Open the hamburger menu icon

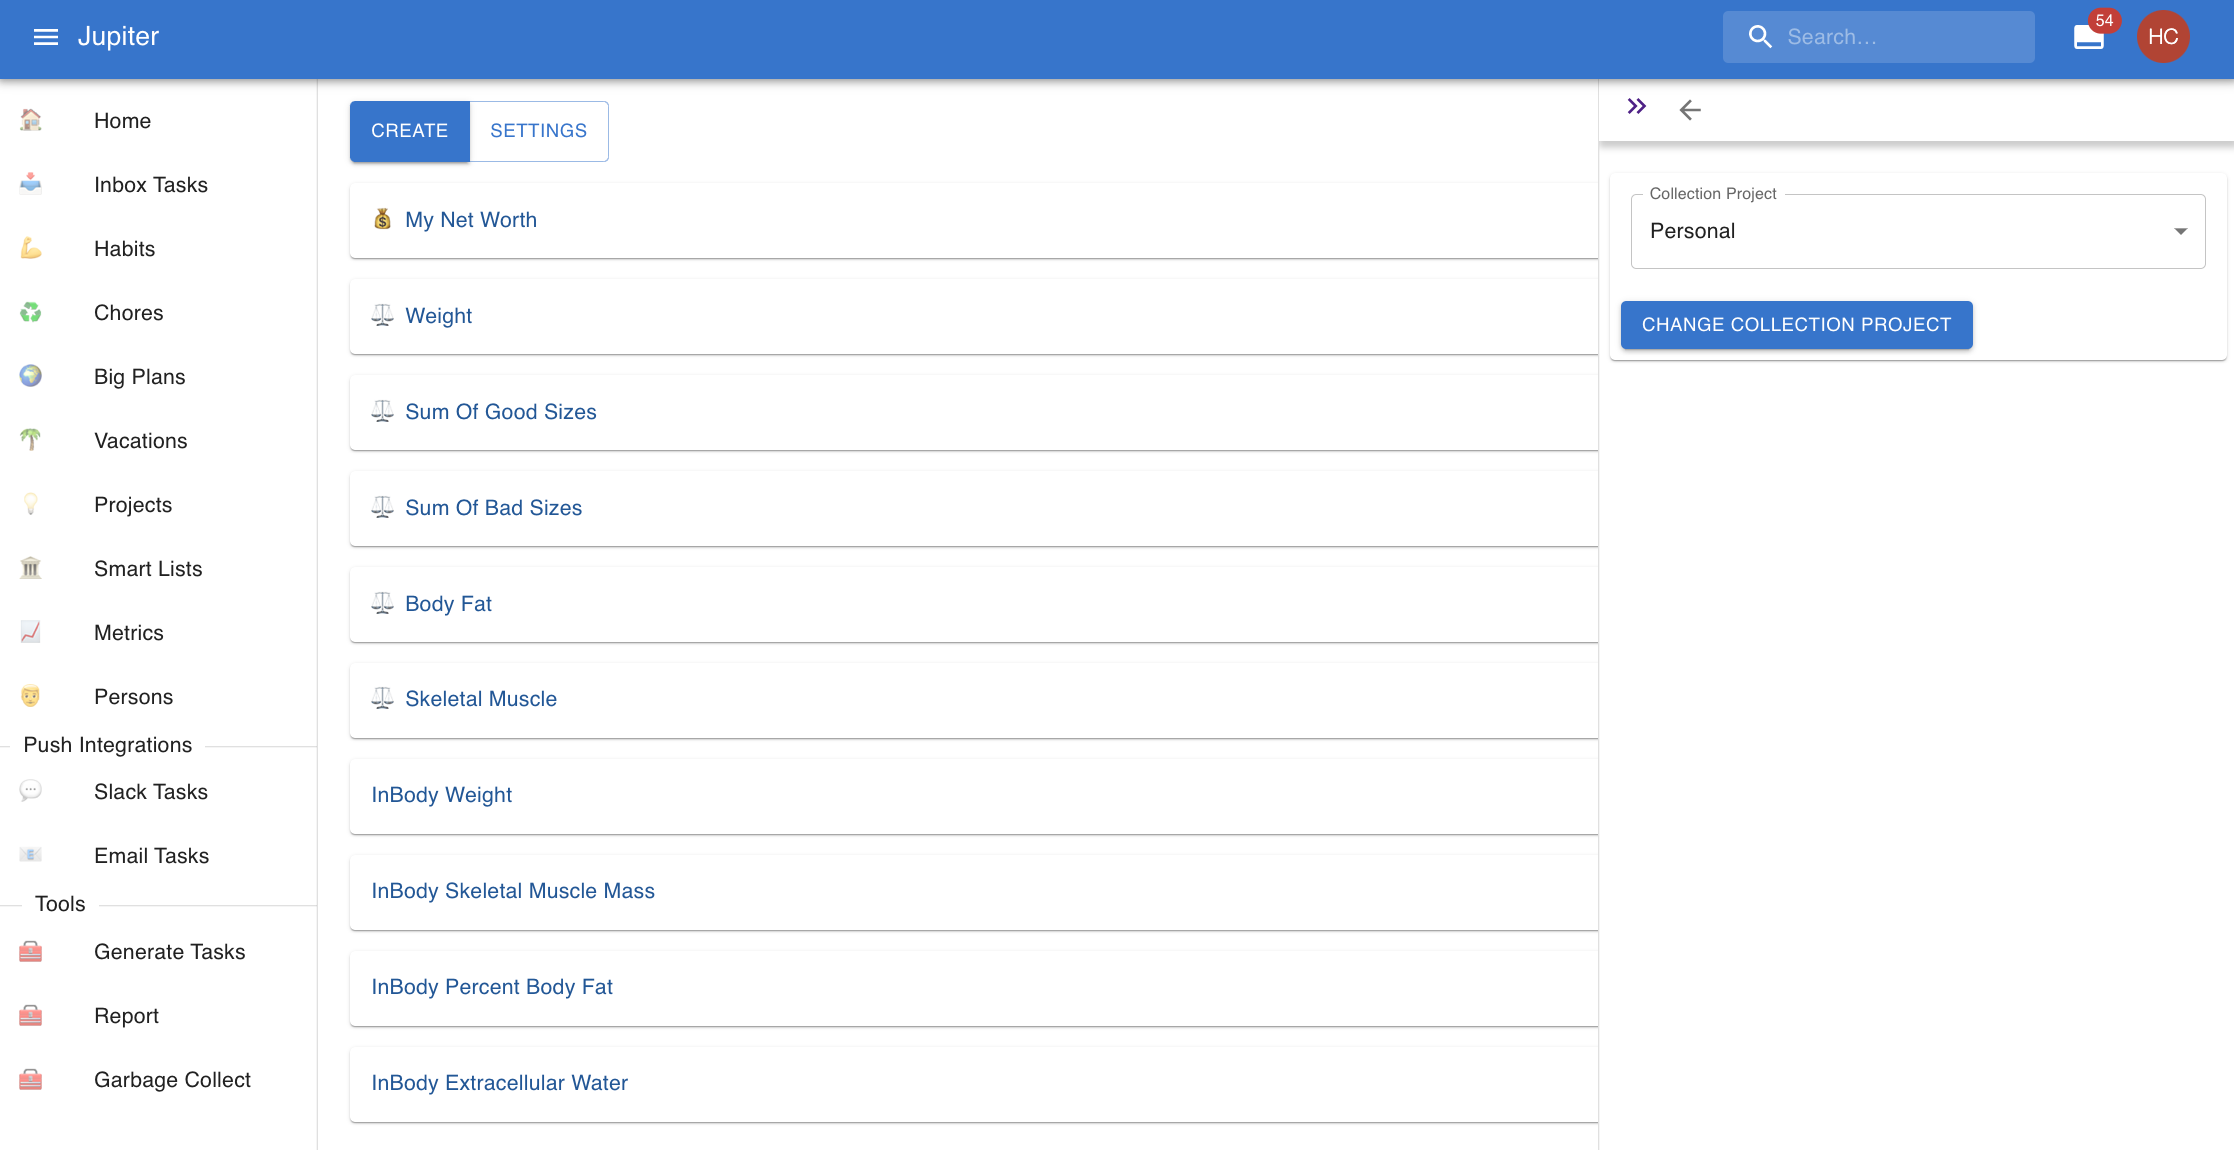[46, 37]
